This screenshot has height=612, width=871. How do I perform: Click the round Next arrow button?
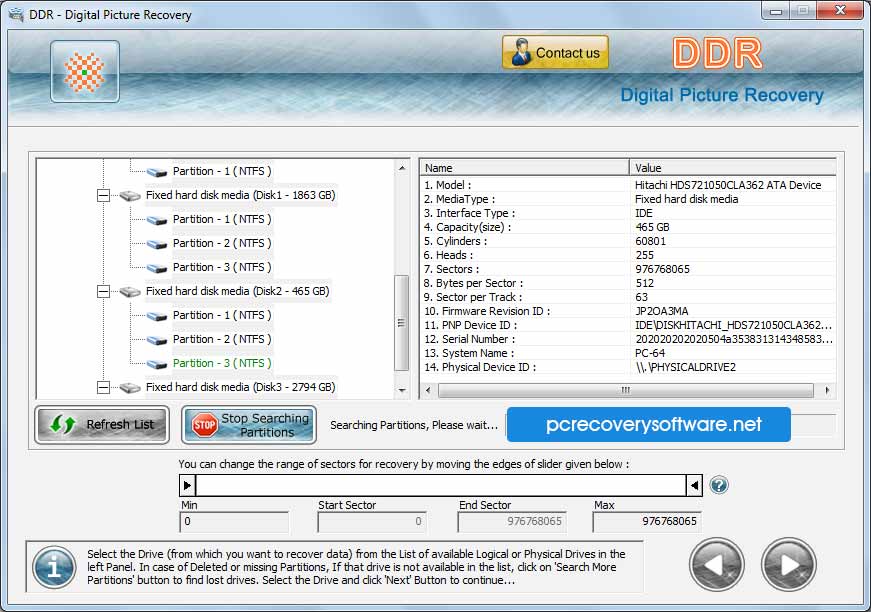tap(789, 565)
